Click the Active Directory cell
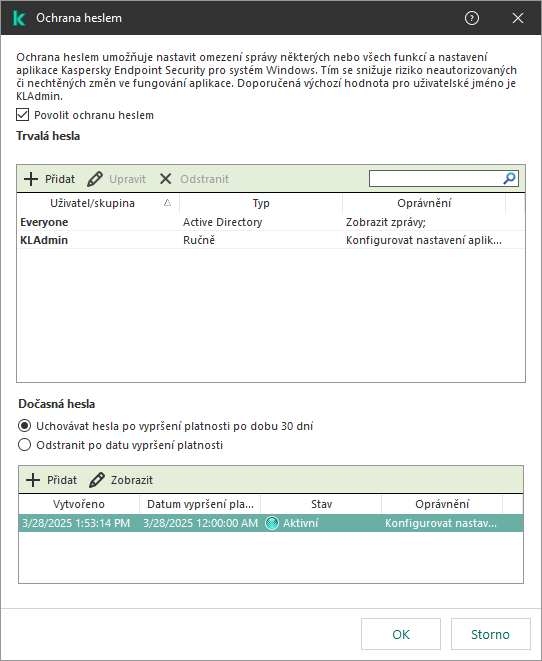This screenshot has height=661, width=542. pos(223,222)
